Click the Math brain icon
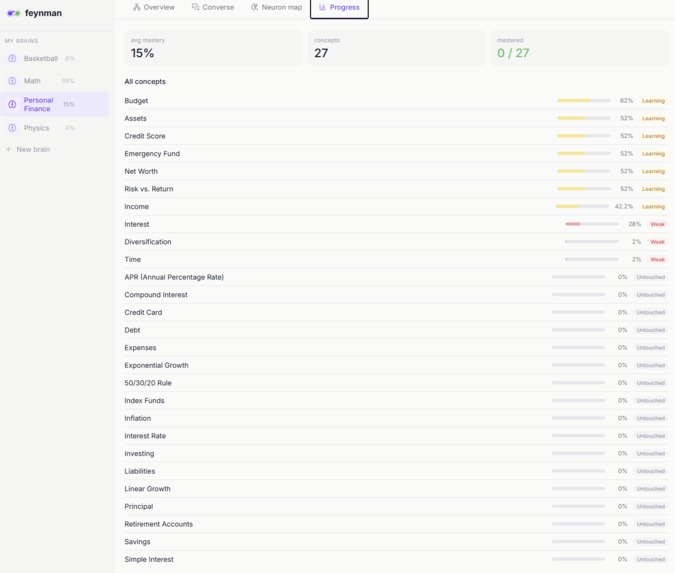 [12, 81]
